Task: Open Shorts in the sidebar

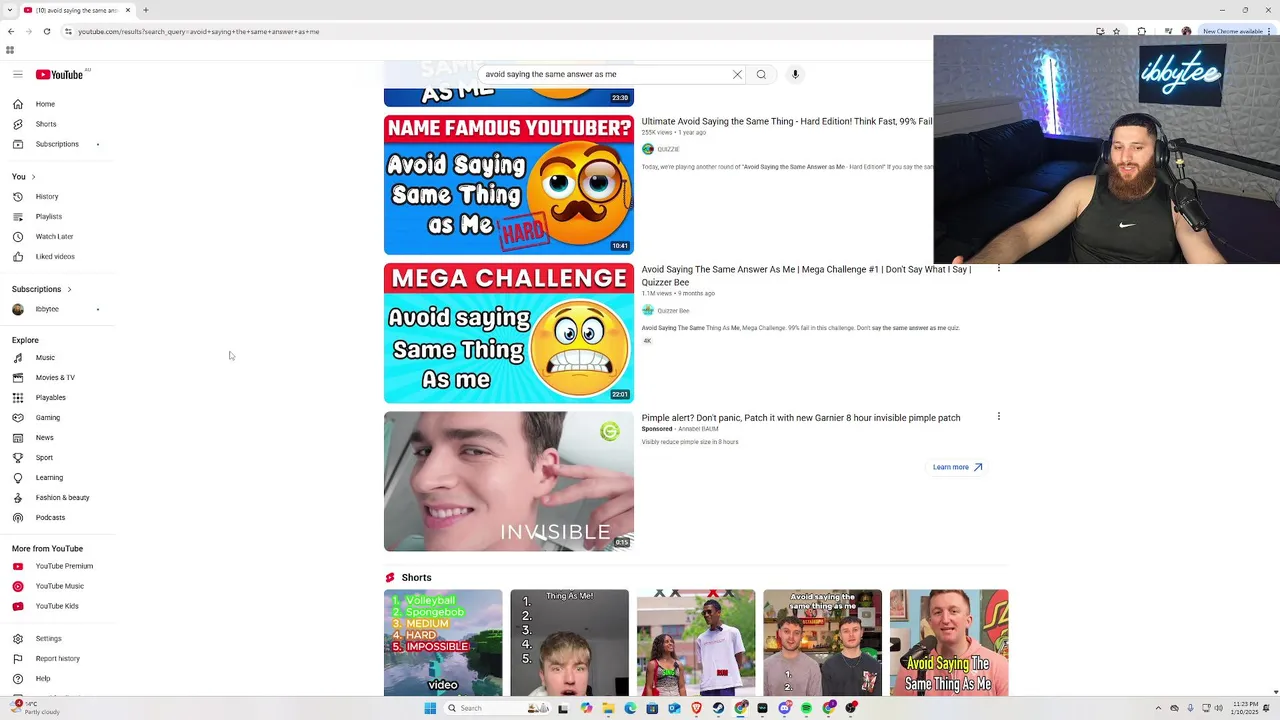Action: tap(46, 124)
